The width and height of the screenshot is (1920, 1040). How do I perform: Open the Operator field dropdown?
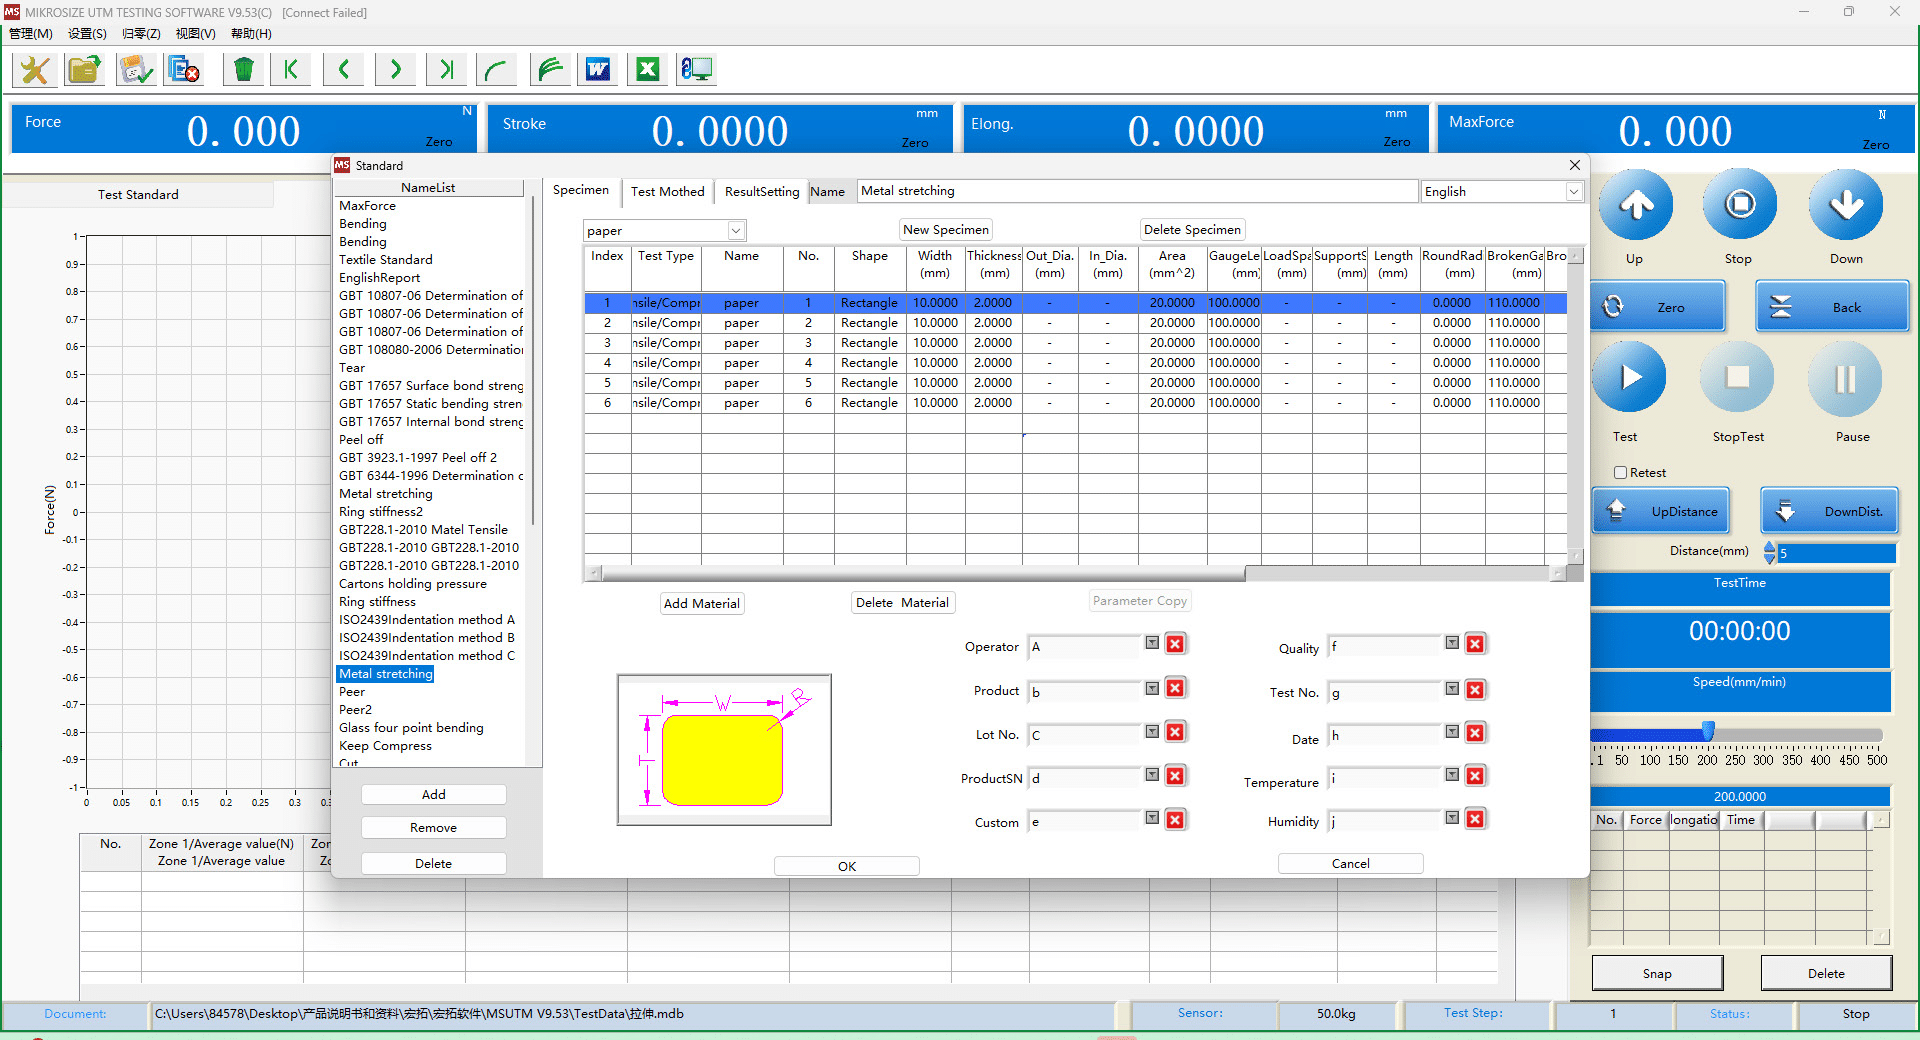click(x=1152, y=643)
